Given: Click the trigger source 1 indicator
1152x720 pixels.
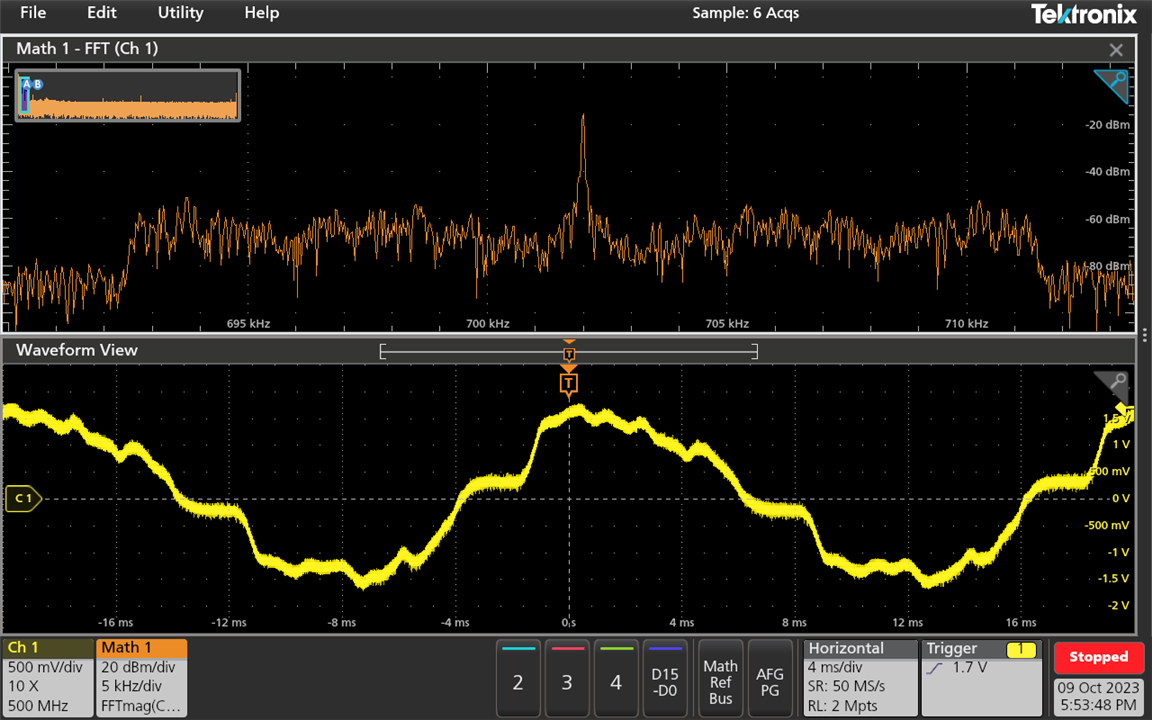Looking at the screenshot, I should (x=1021, y=649).
